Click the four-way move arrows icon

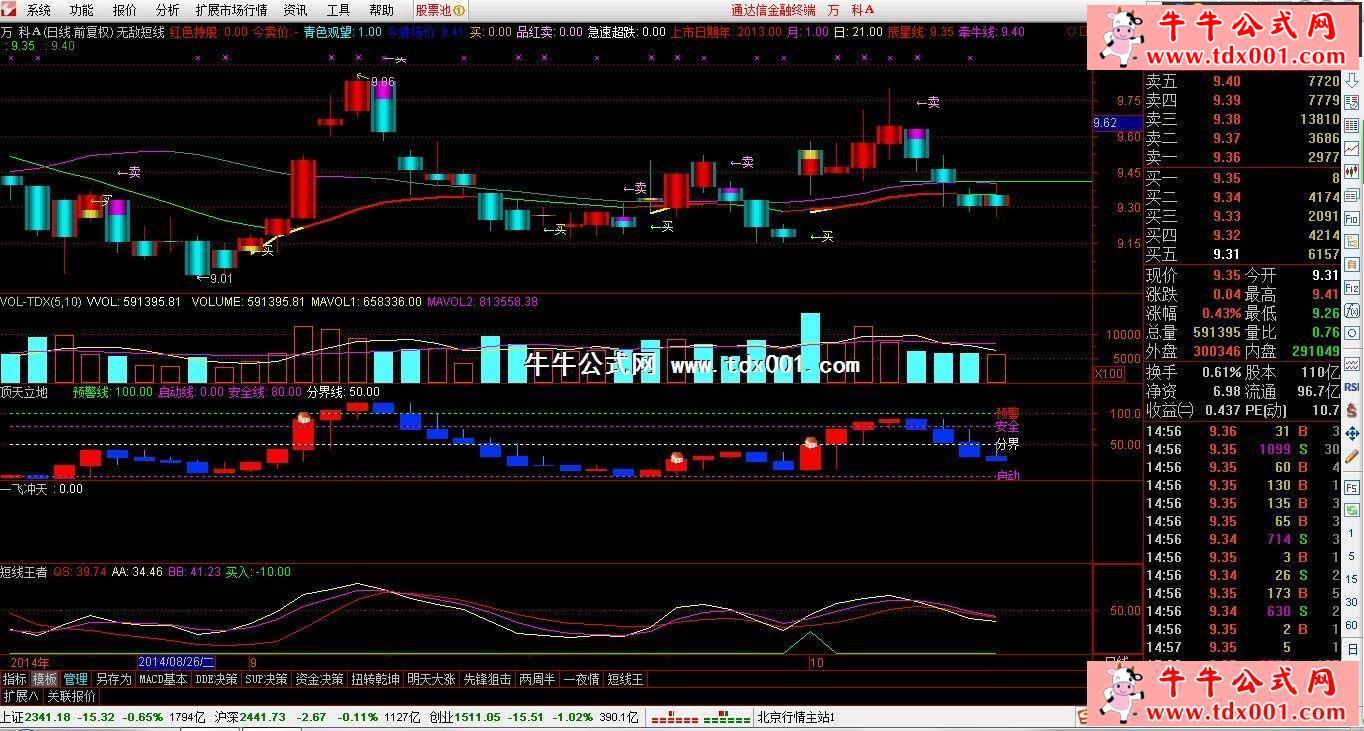coord(1351,433)
